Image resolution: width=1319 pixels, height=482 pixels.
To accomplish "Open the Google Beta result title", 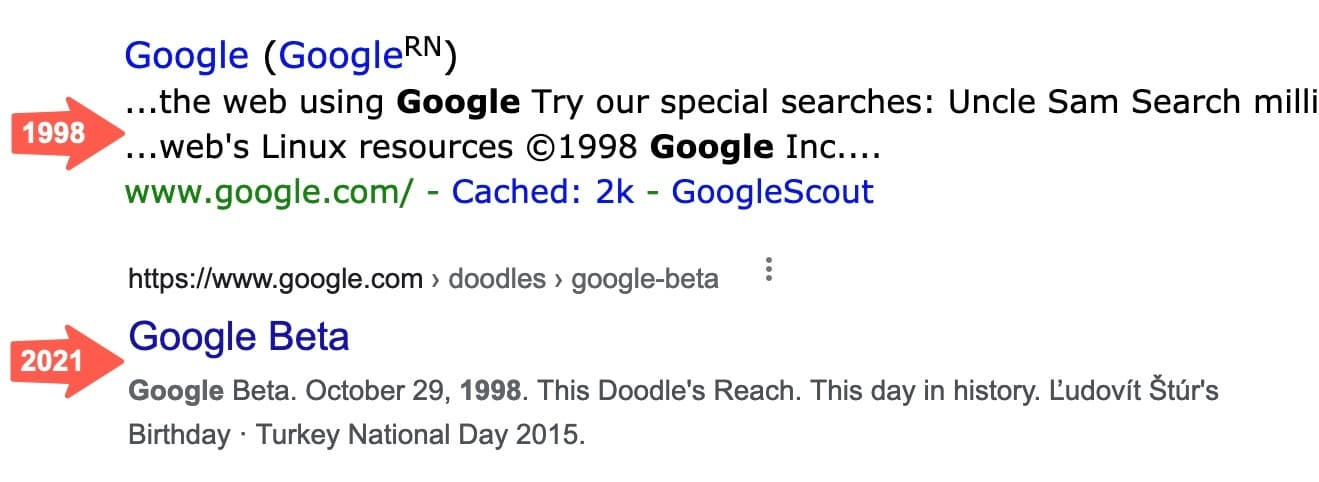I will pos(239,336).
